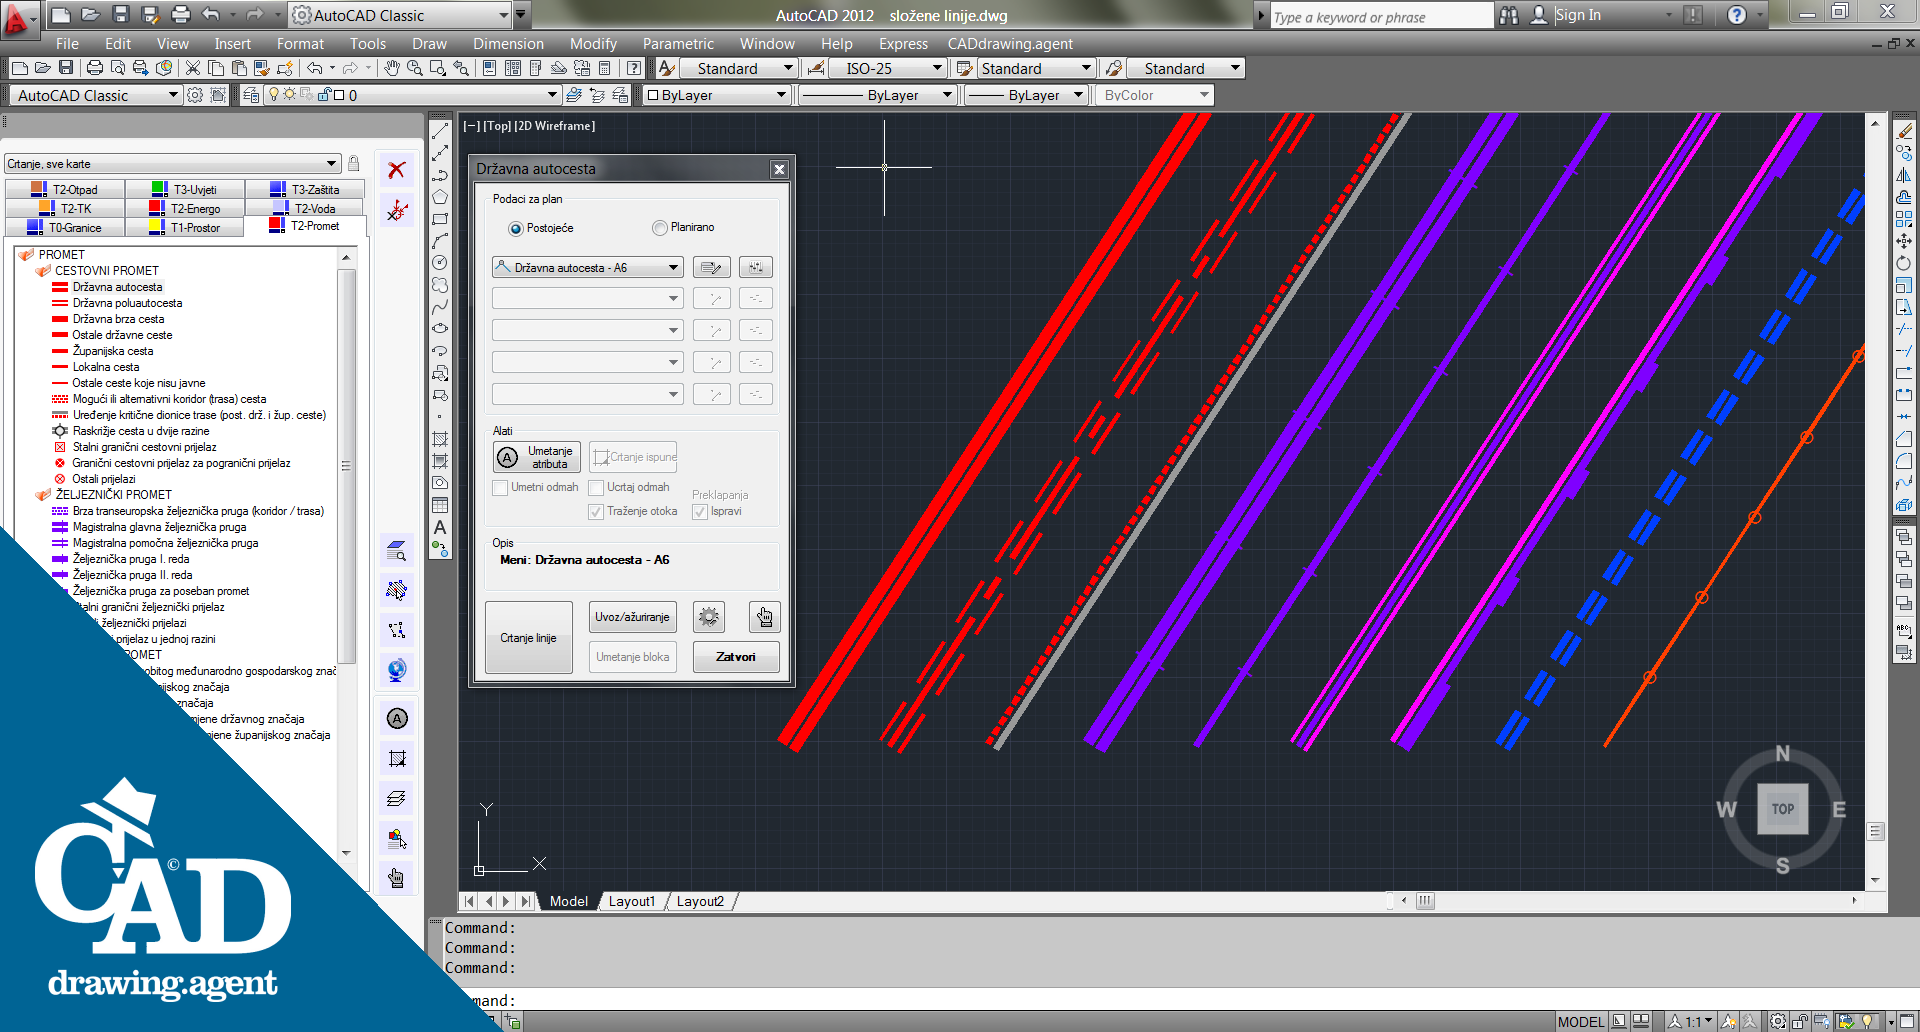Click the gear settings icon in dialog

709,617
